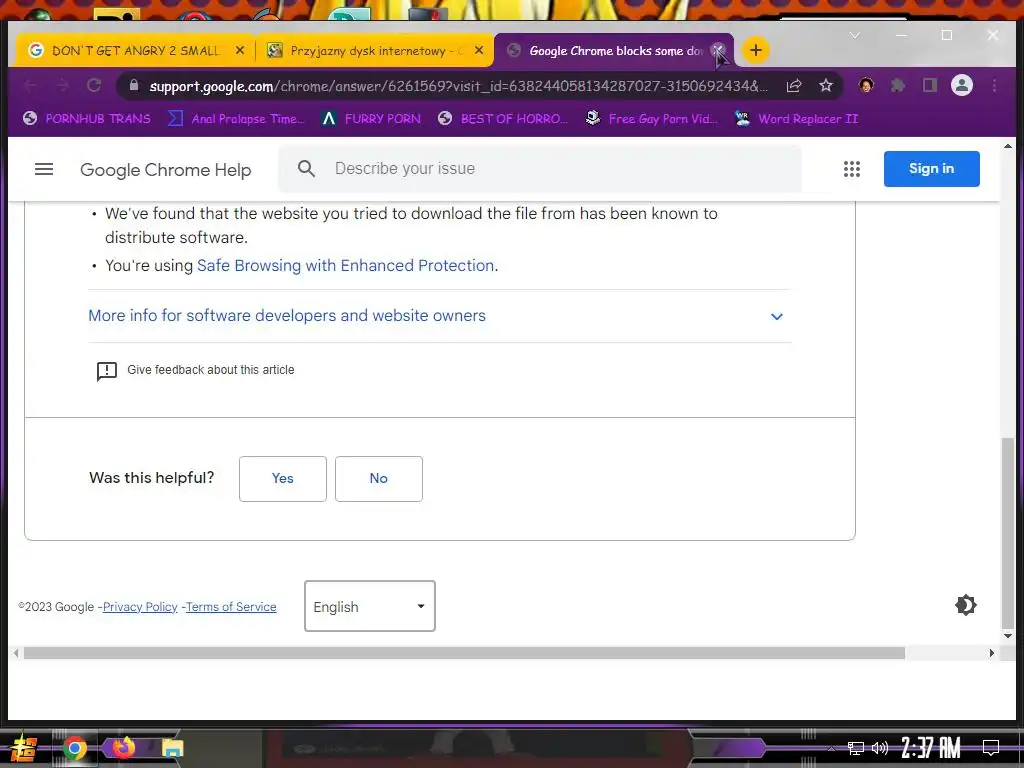Open File Explorer from the taskbar

tap(172, 748)
